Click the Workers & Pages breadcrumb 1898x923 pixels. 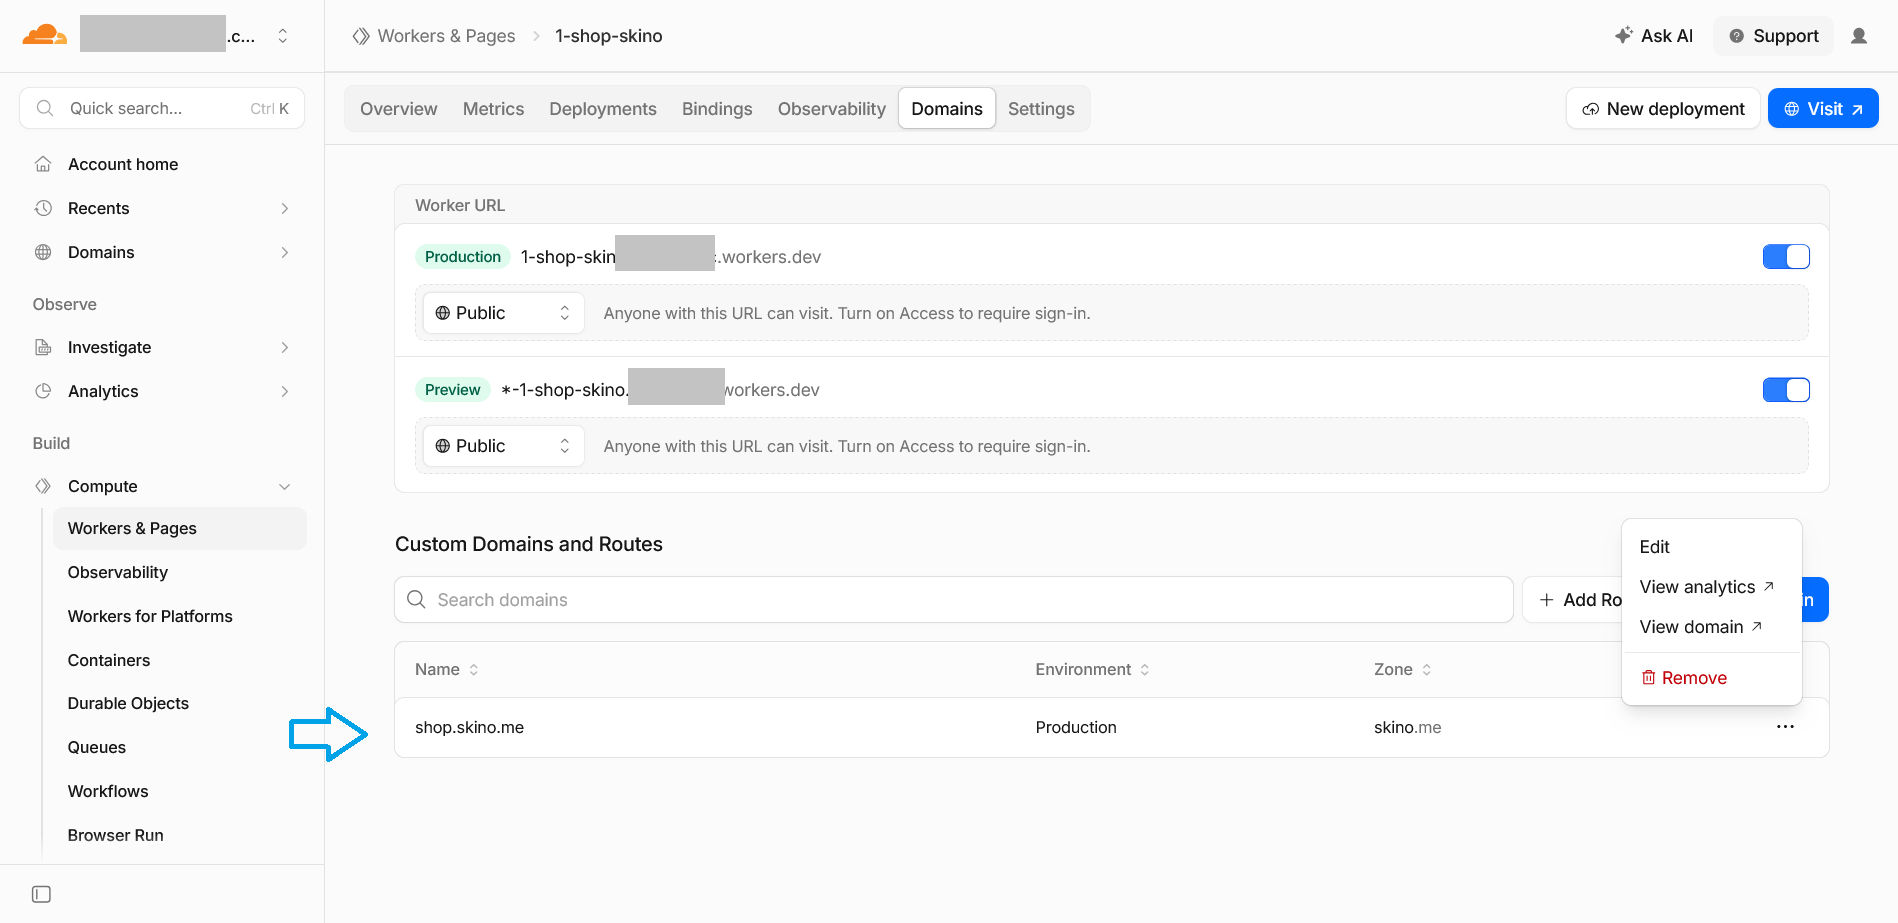[x=446, y=36]
